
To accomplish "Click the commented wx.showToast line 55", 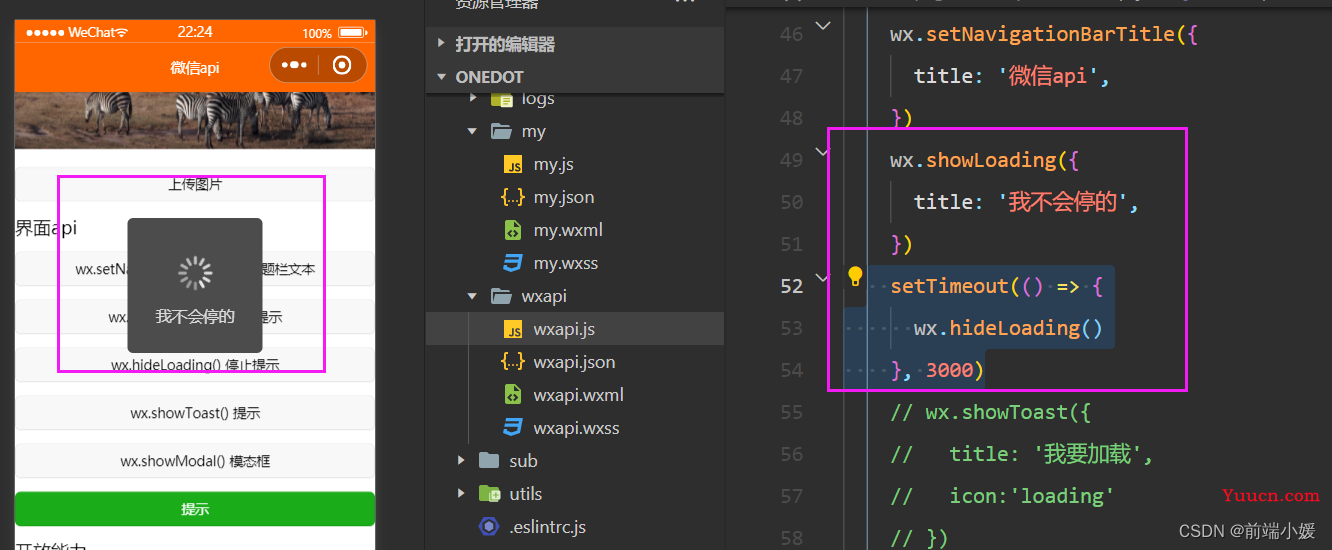I will click(x=991, y=412).
